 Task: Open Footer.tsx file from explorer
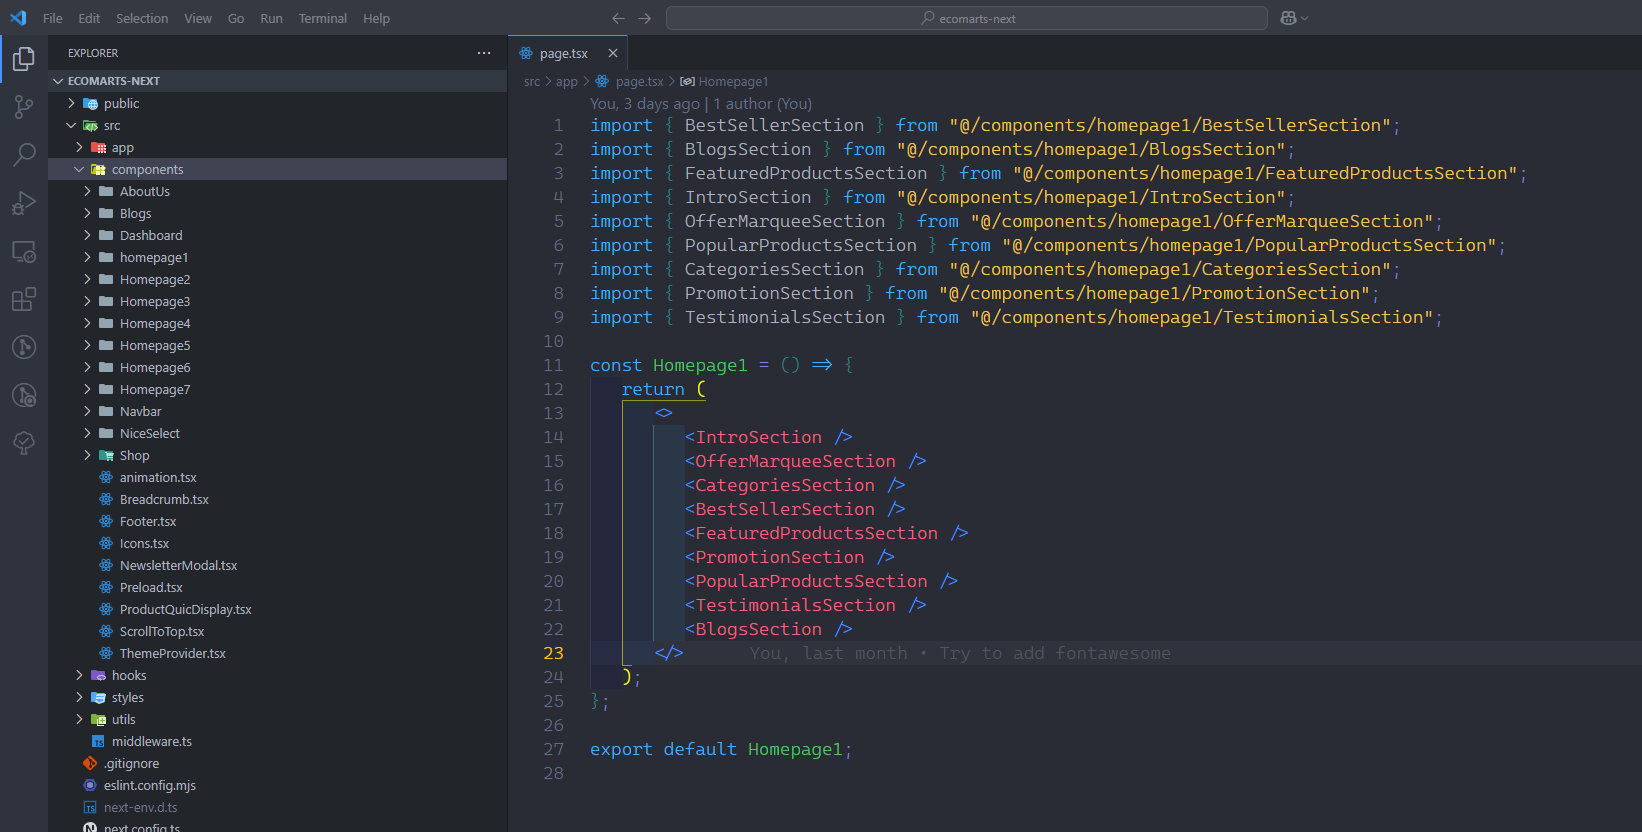(x=147, y=521)
